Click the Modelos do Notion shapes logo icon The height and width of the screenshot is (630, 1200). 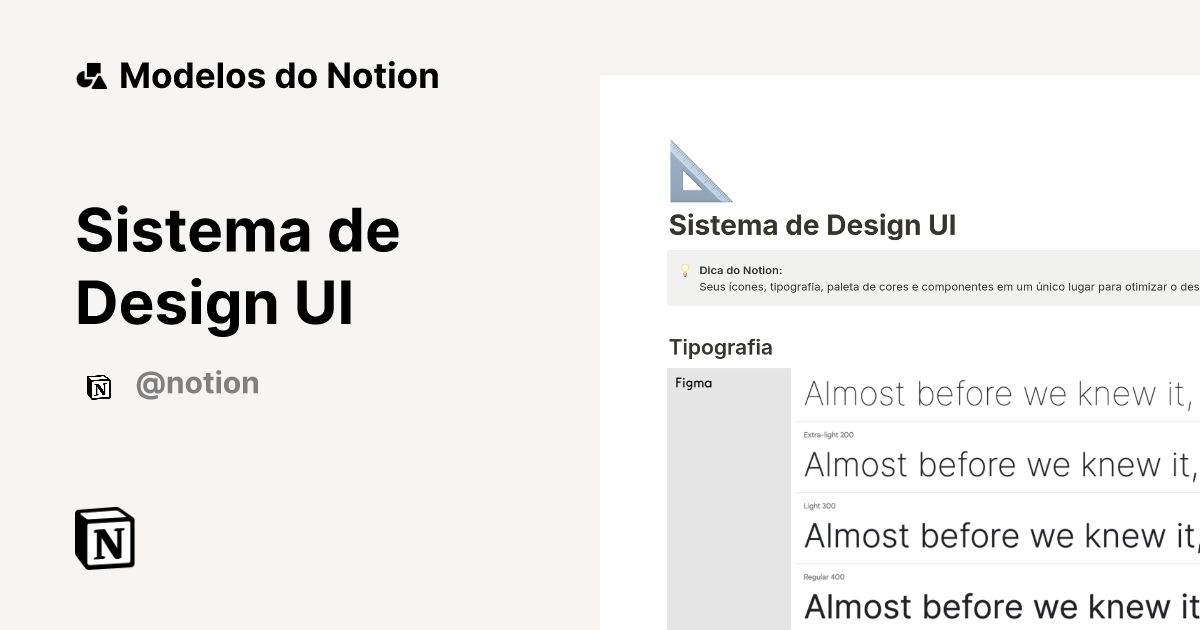click(x=91, y=76)
